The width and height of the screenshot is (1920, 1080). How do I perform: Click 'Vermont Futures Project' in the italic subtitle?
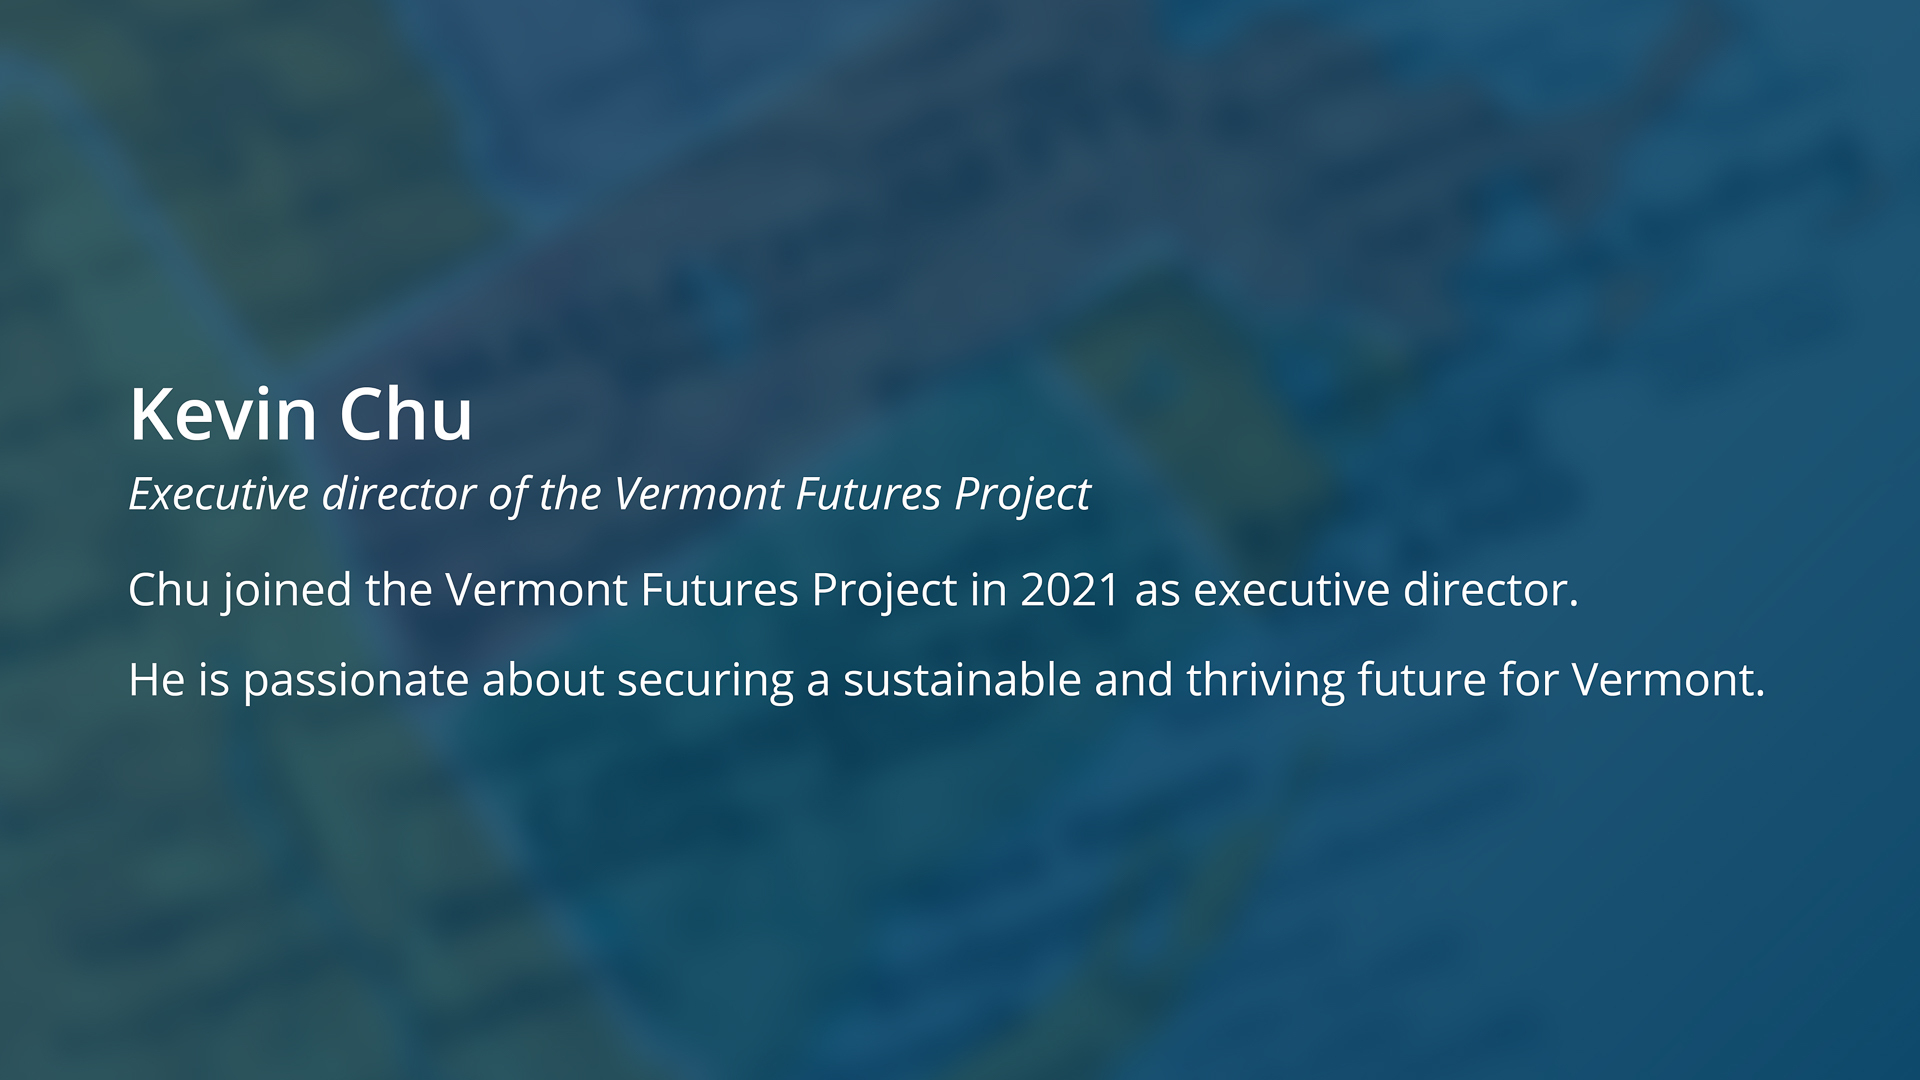pos(852,494)
